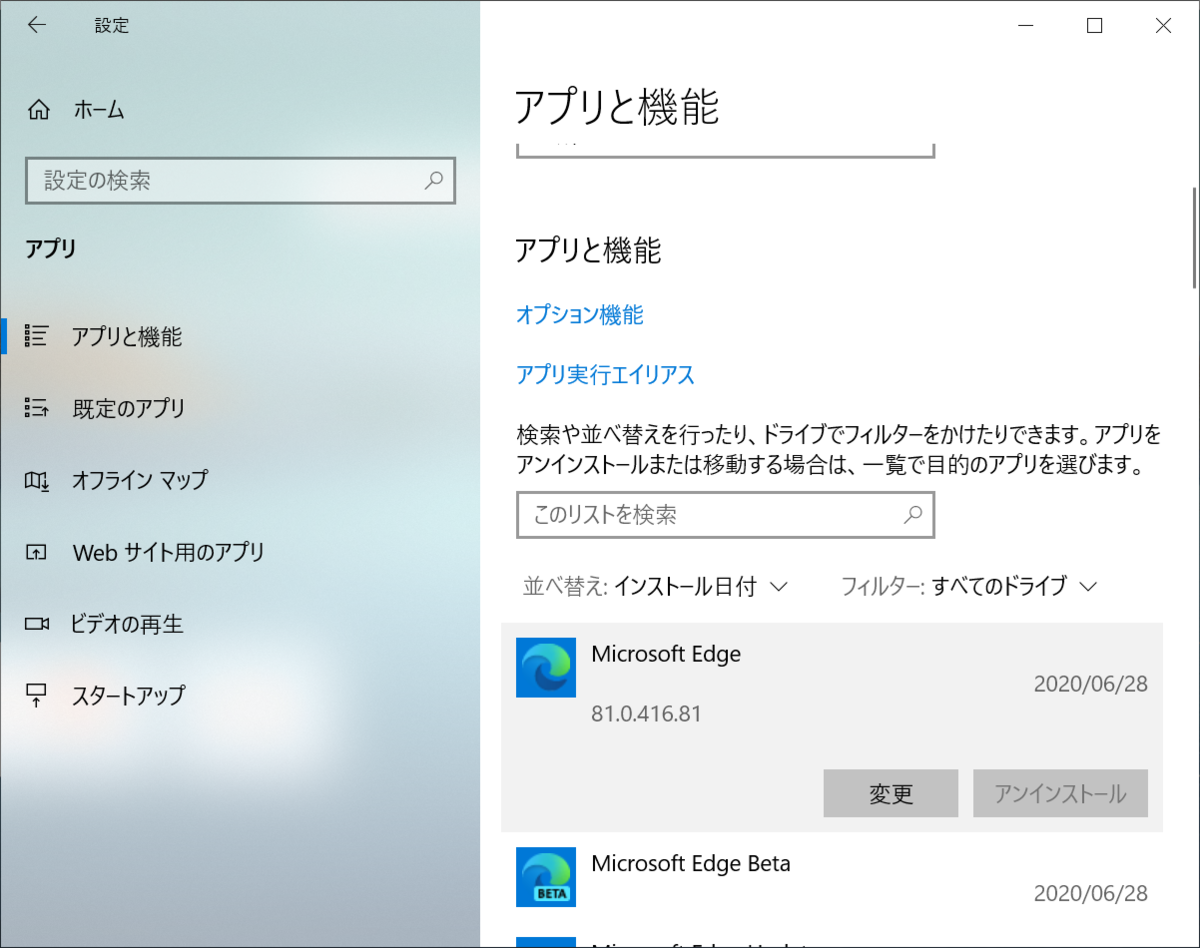Select アプリと機能 in the sidebar

(x=240, y=336)
